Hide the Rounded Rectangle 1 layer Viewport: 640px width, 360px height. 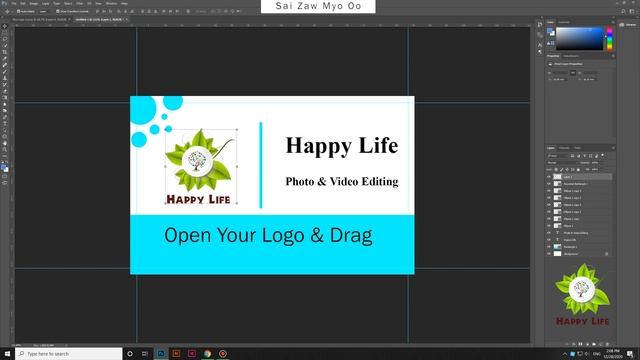pos(549,184)
